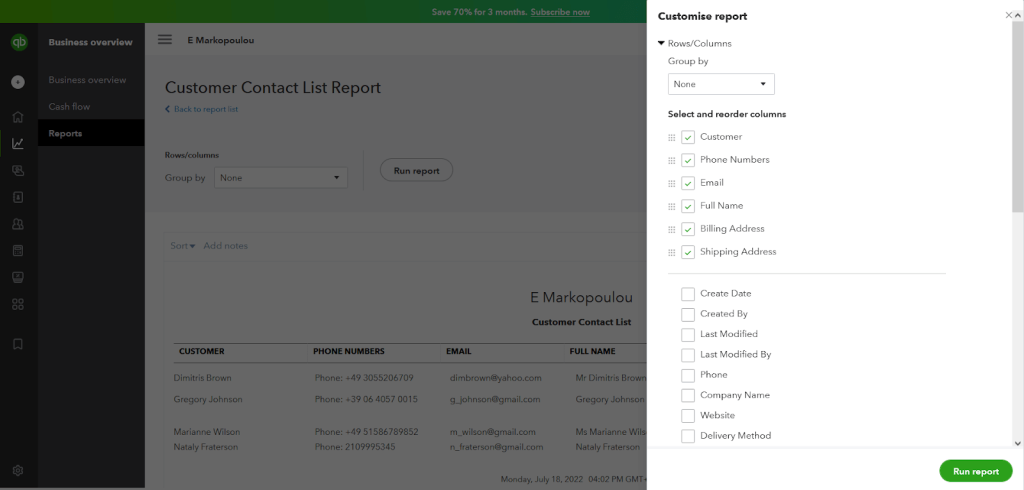Open the apps grid icon in sidebar
This screenshot has height=490, width=1024.
[x=18, y=304]
